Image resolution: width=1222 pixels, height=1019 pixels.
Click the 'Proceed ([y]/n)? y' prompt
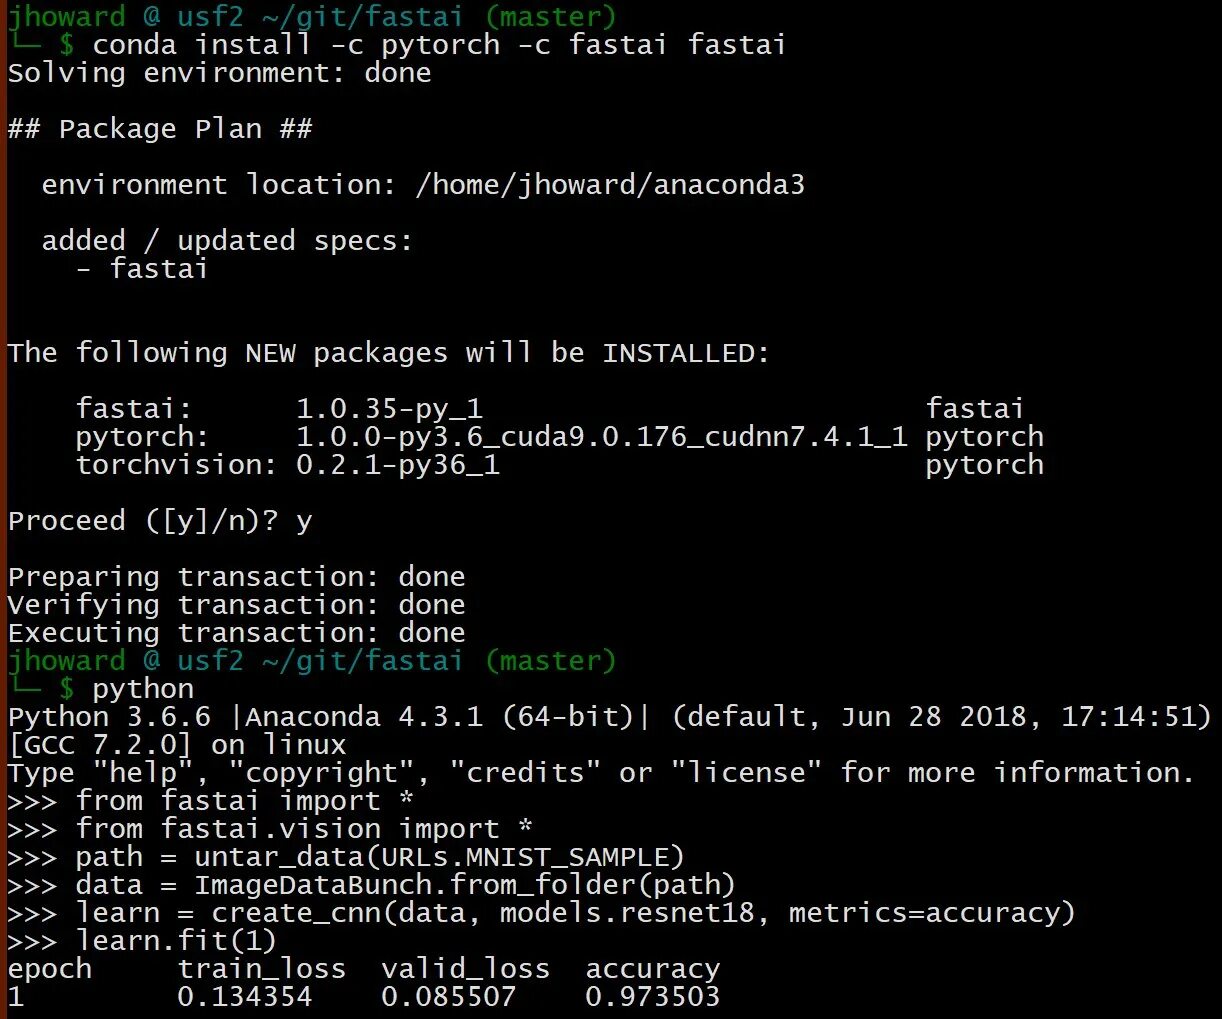[160, 521]
